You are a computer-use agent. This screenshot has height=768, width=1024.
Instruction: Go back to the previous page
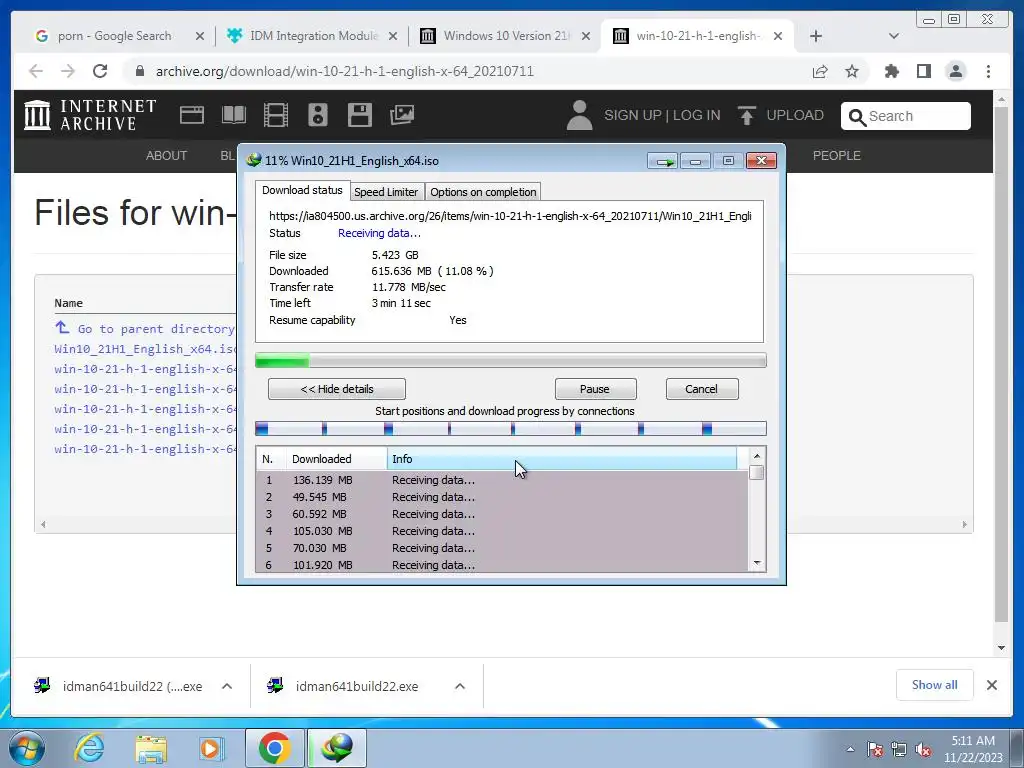[36, 71]
